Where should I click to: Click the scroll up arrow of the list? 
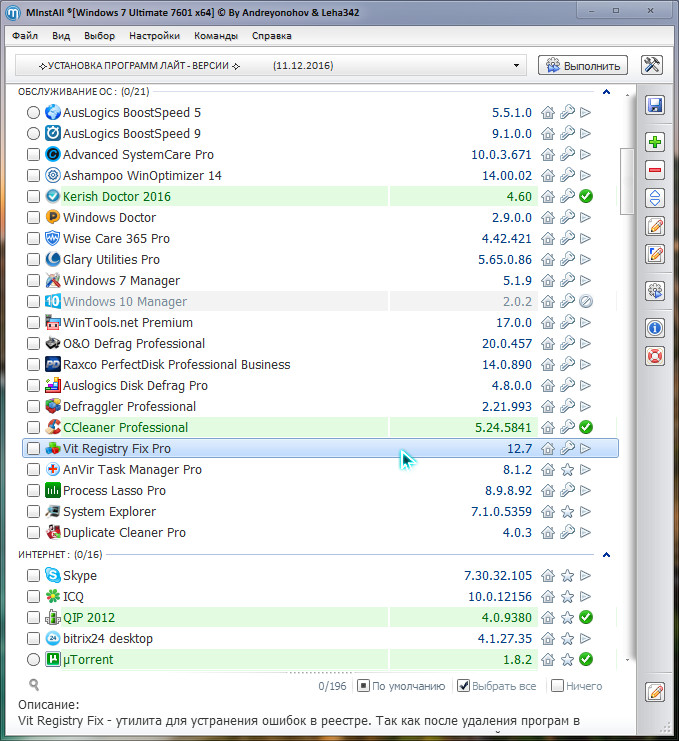coord(627,95)
